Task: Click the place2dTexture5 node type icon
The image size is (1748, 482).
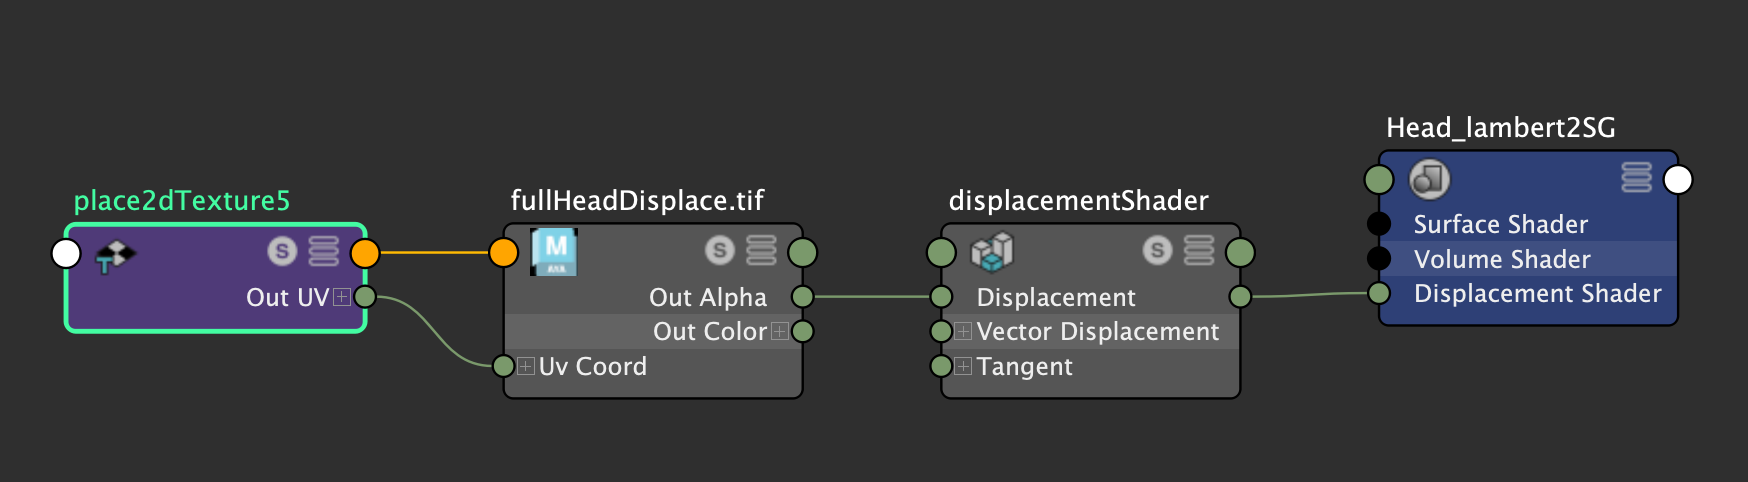Action: pos(115,255)
